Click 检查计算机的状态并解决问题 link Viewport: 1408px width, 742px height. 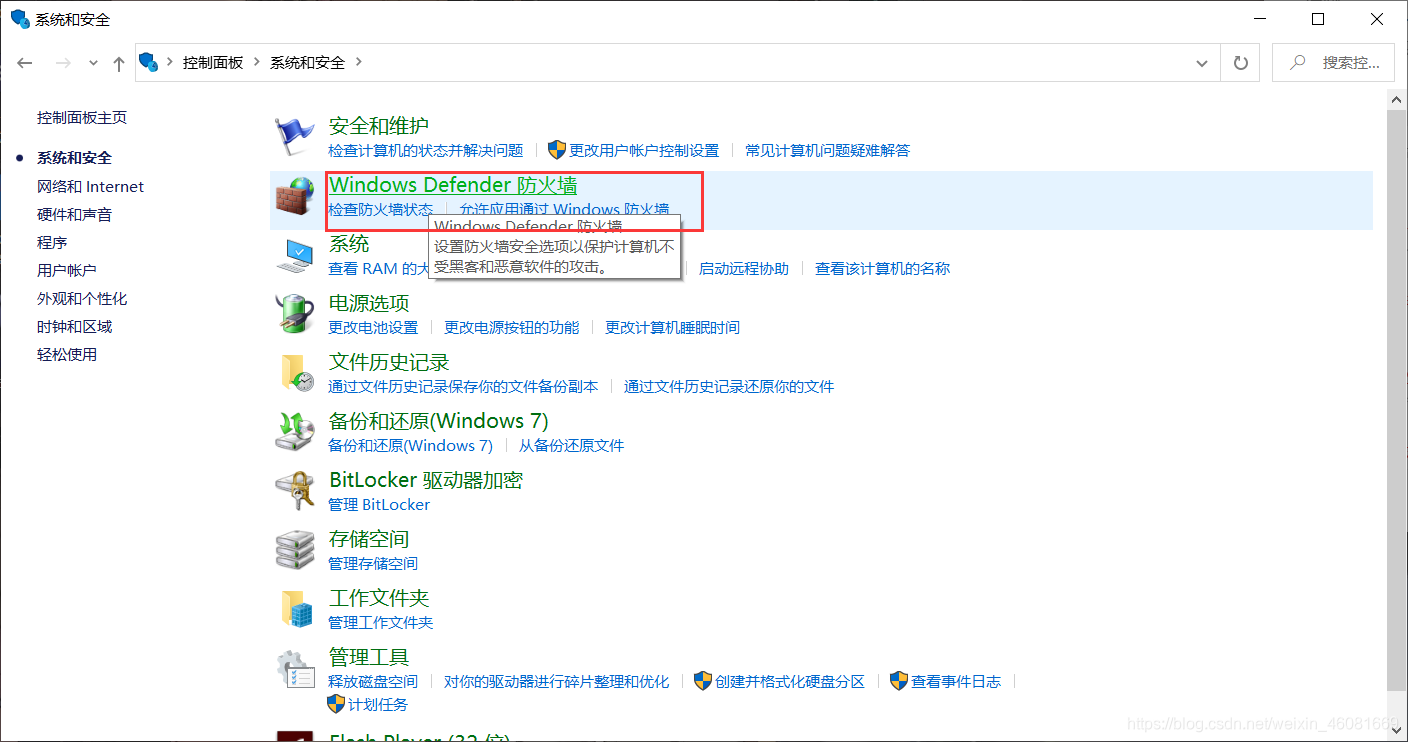(x=426, y=150)
